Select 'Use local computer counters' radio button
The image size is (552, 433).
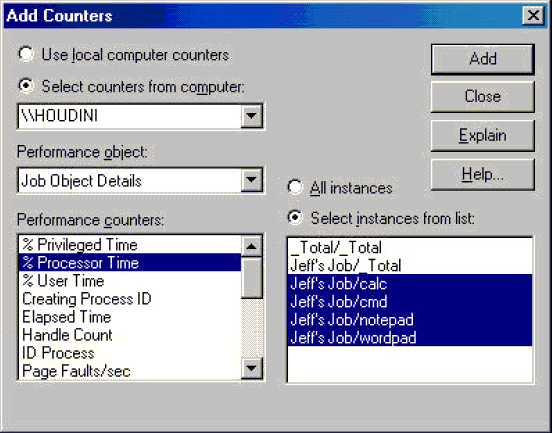pyautogui.click(x=26, y=54)
